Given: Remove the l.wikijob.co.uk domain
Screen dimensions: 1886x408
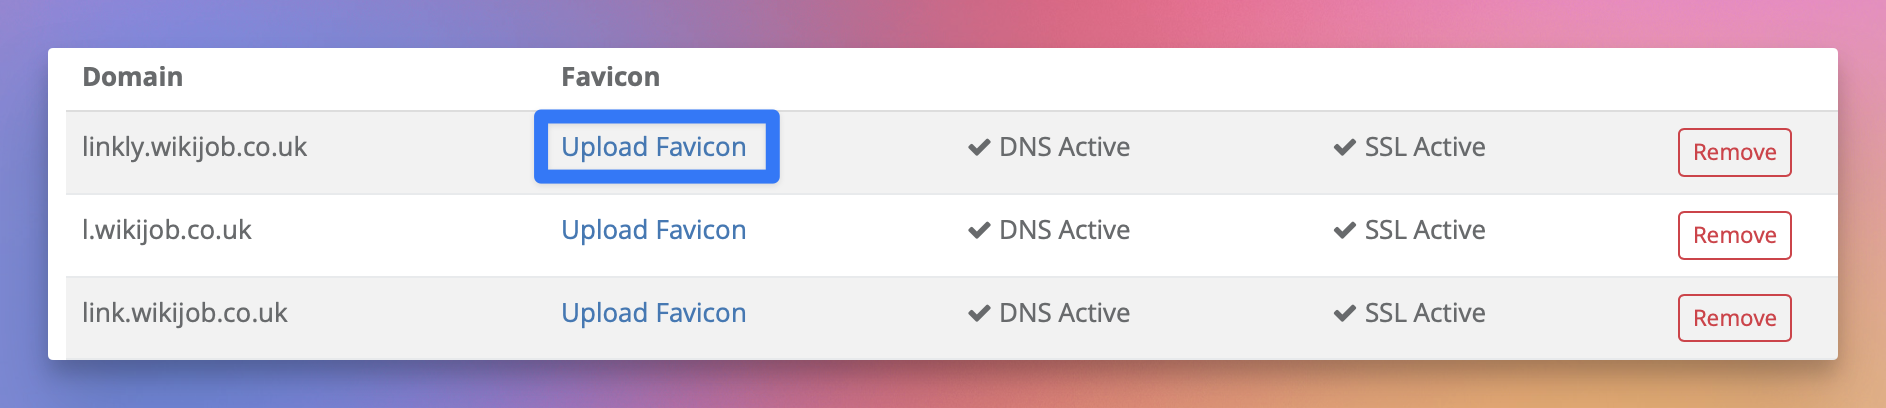Looking at the screenshot, I should click(x=1734, y=235).
